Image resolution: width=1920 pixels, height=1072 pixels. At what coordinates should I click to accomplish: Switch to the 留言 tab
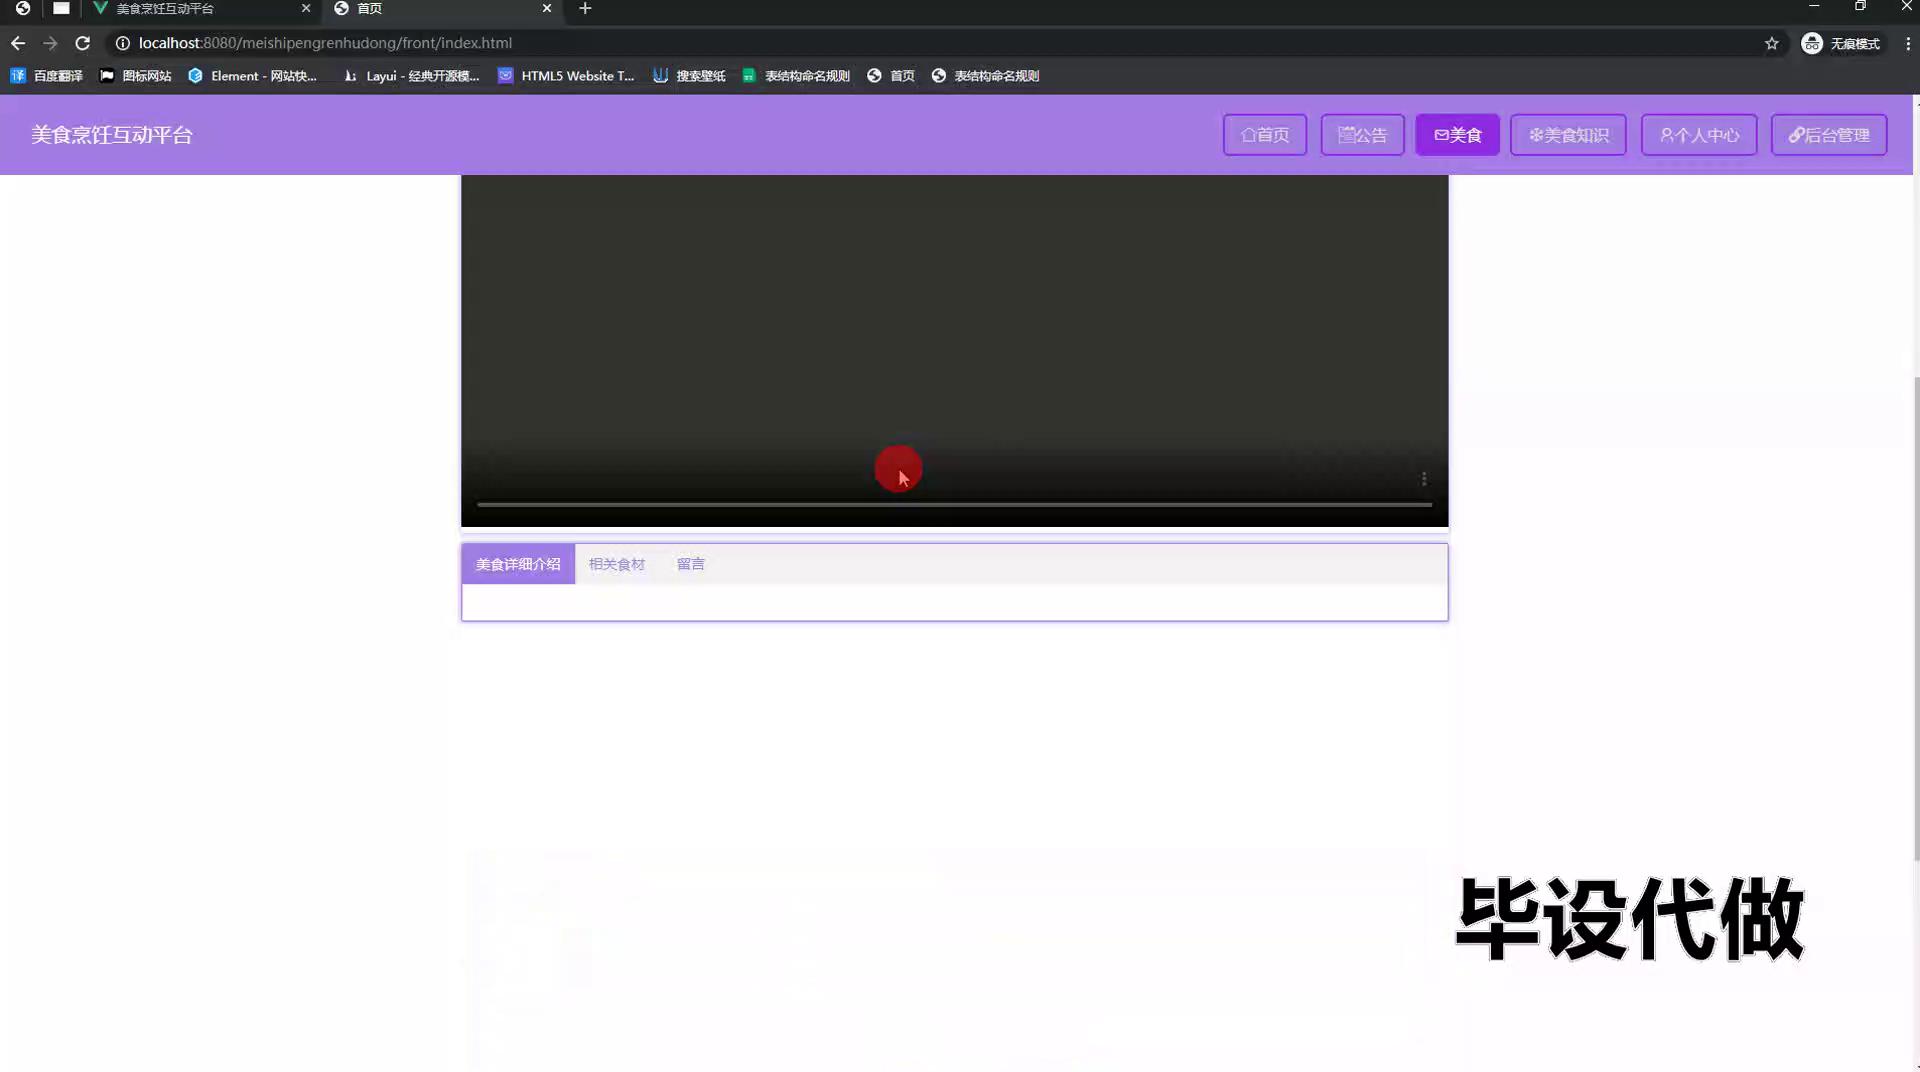690,564
